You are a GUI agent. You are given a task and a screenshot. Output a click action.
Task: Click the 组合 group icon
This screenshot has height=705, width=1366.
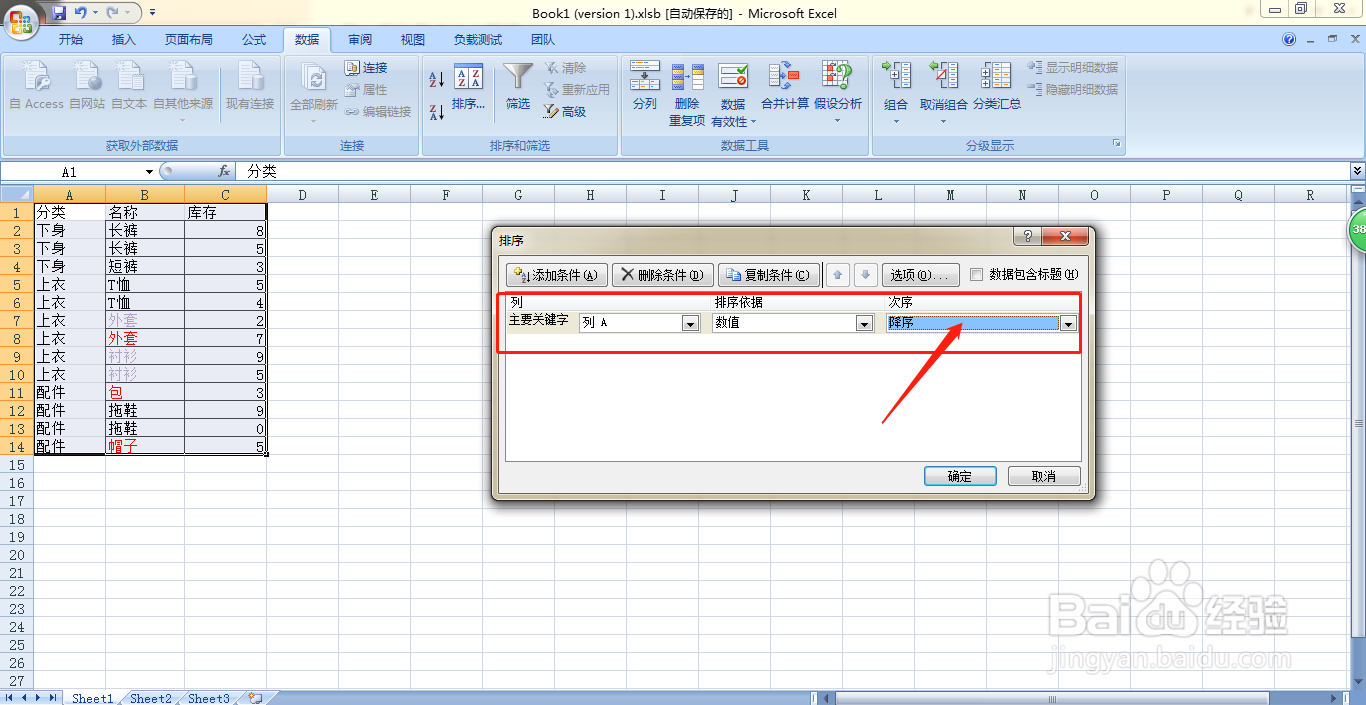point(896,92)
